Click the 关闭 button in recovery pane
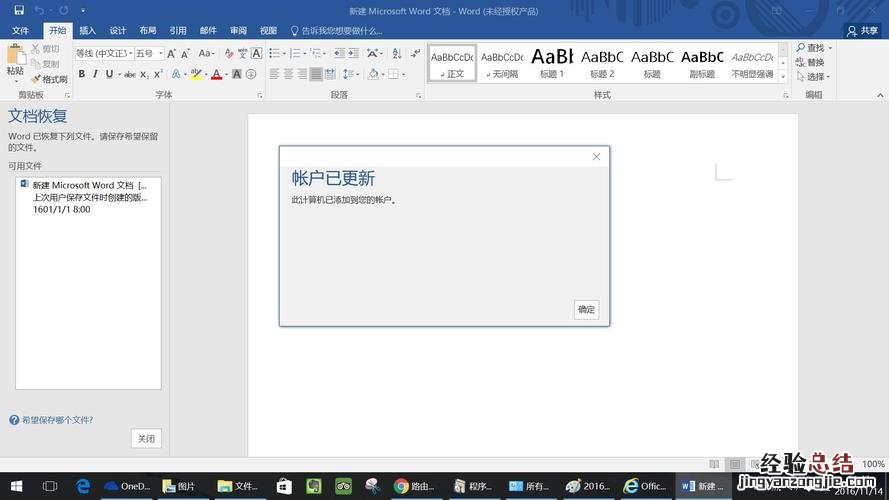 146,439
